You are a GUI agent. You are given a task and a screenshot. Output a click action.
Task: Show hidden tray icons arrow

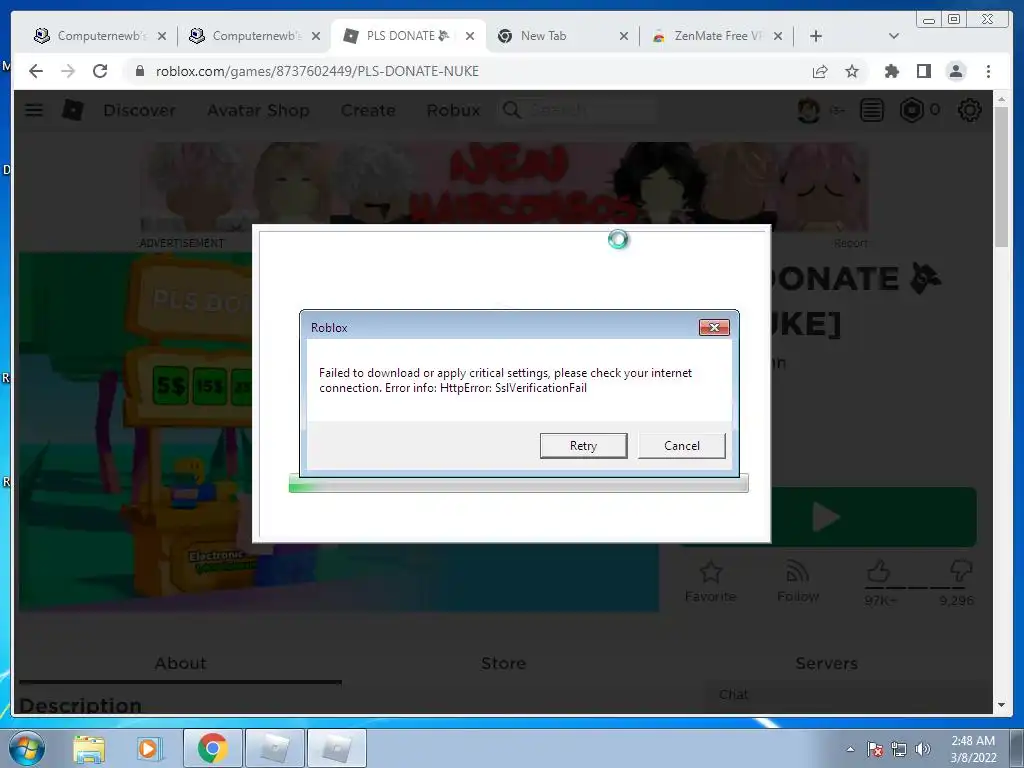pyautogui.click(x=850, y=749)
